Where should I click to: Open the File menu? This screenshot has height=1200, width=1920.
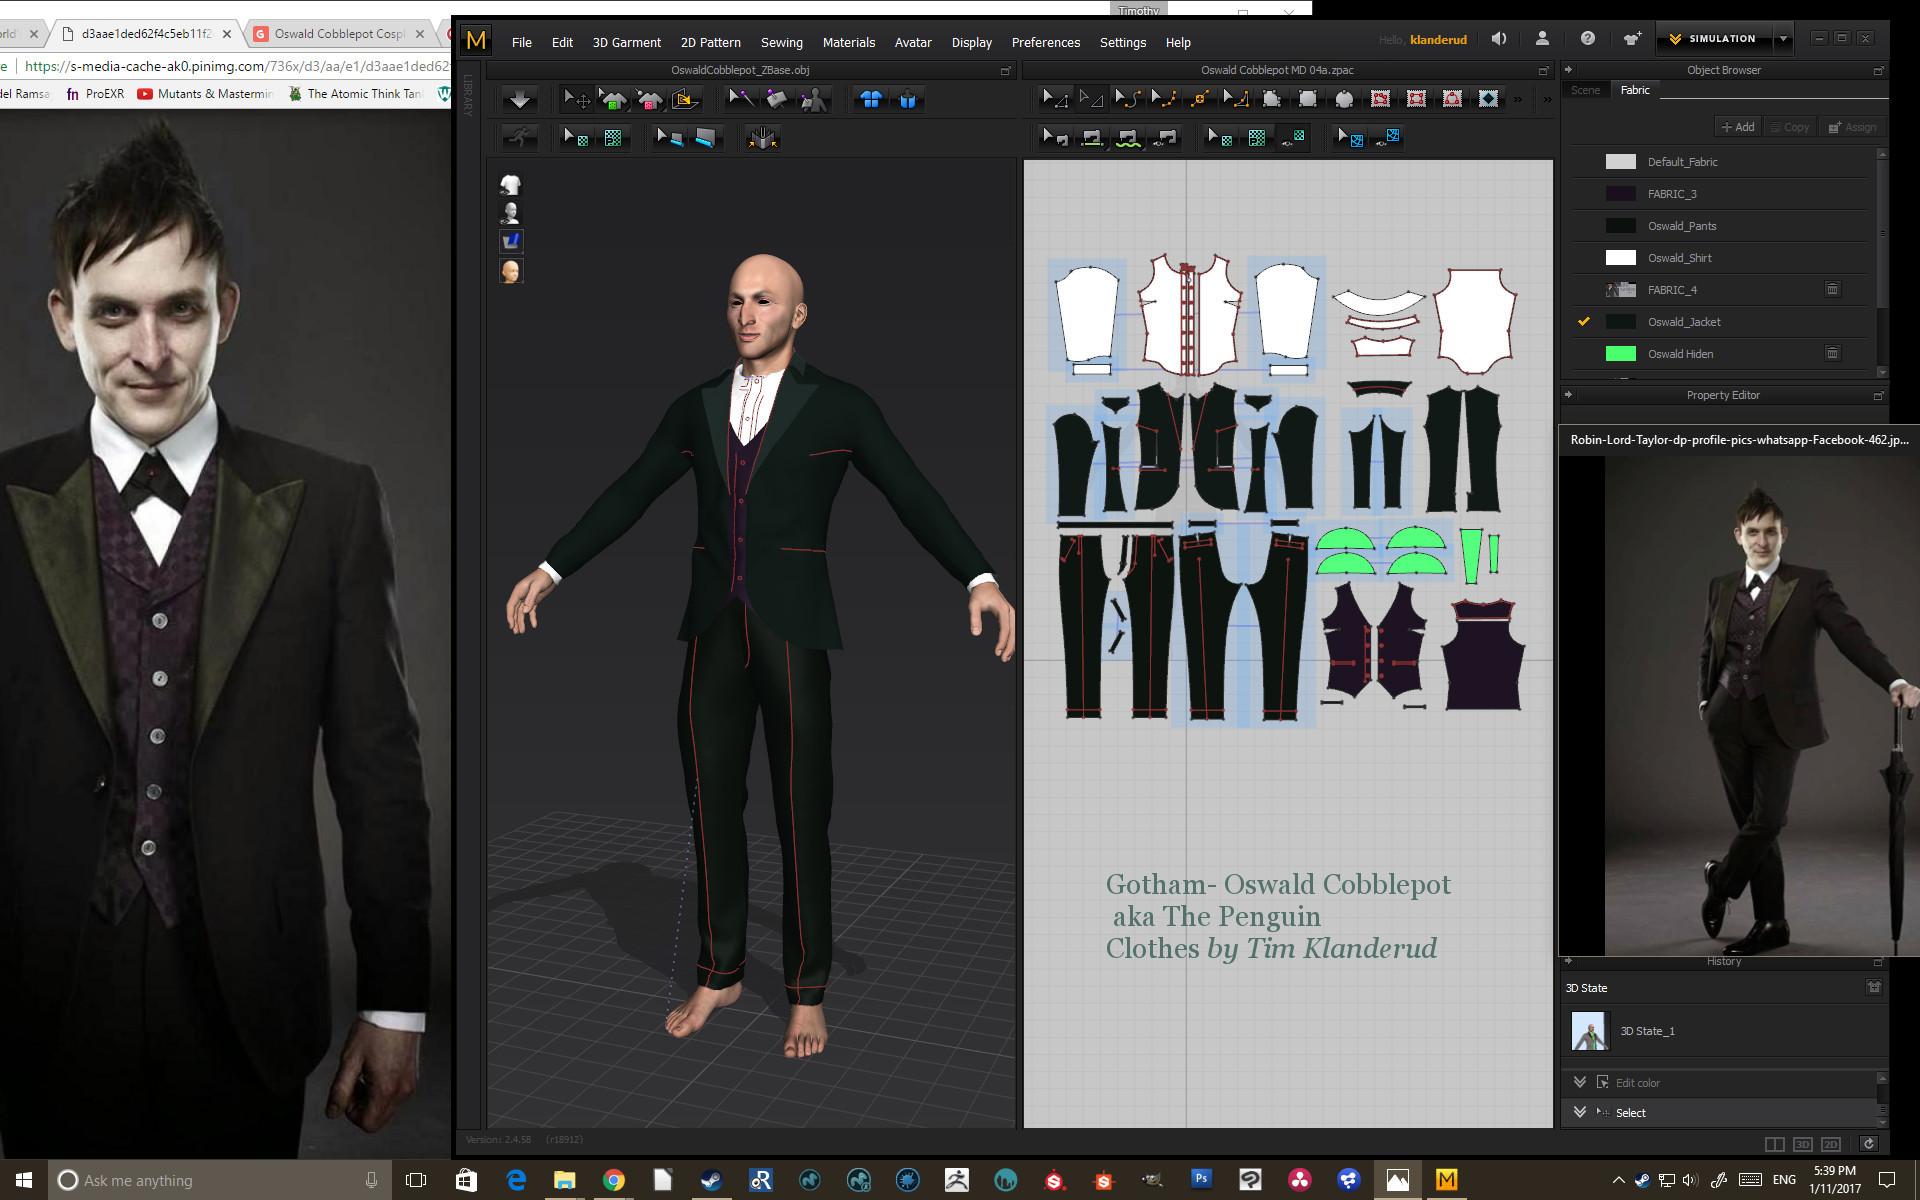pyautogui.click(x=522, y=42)
